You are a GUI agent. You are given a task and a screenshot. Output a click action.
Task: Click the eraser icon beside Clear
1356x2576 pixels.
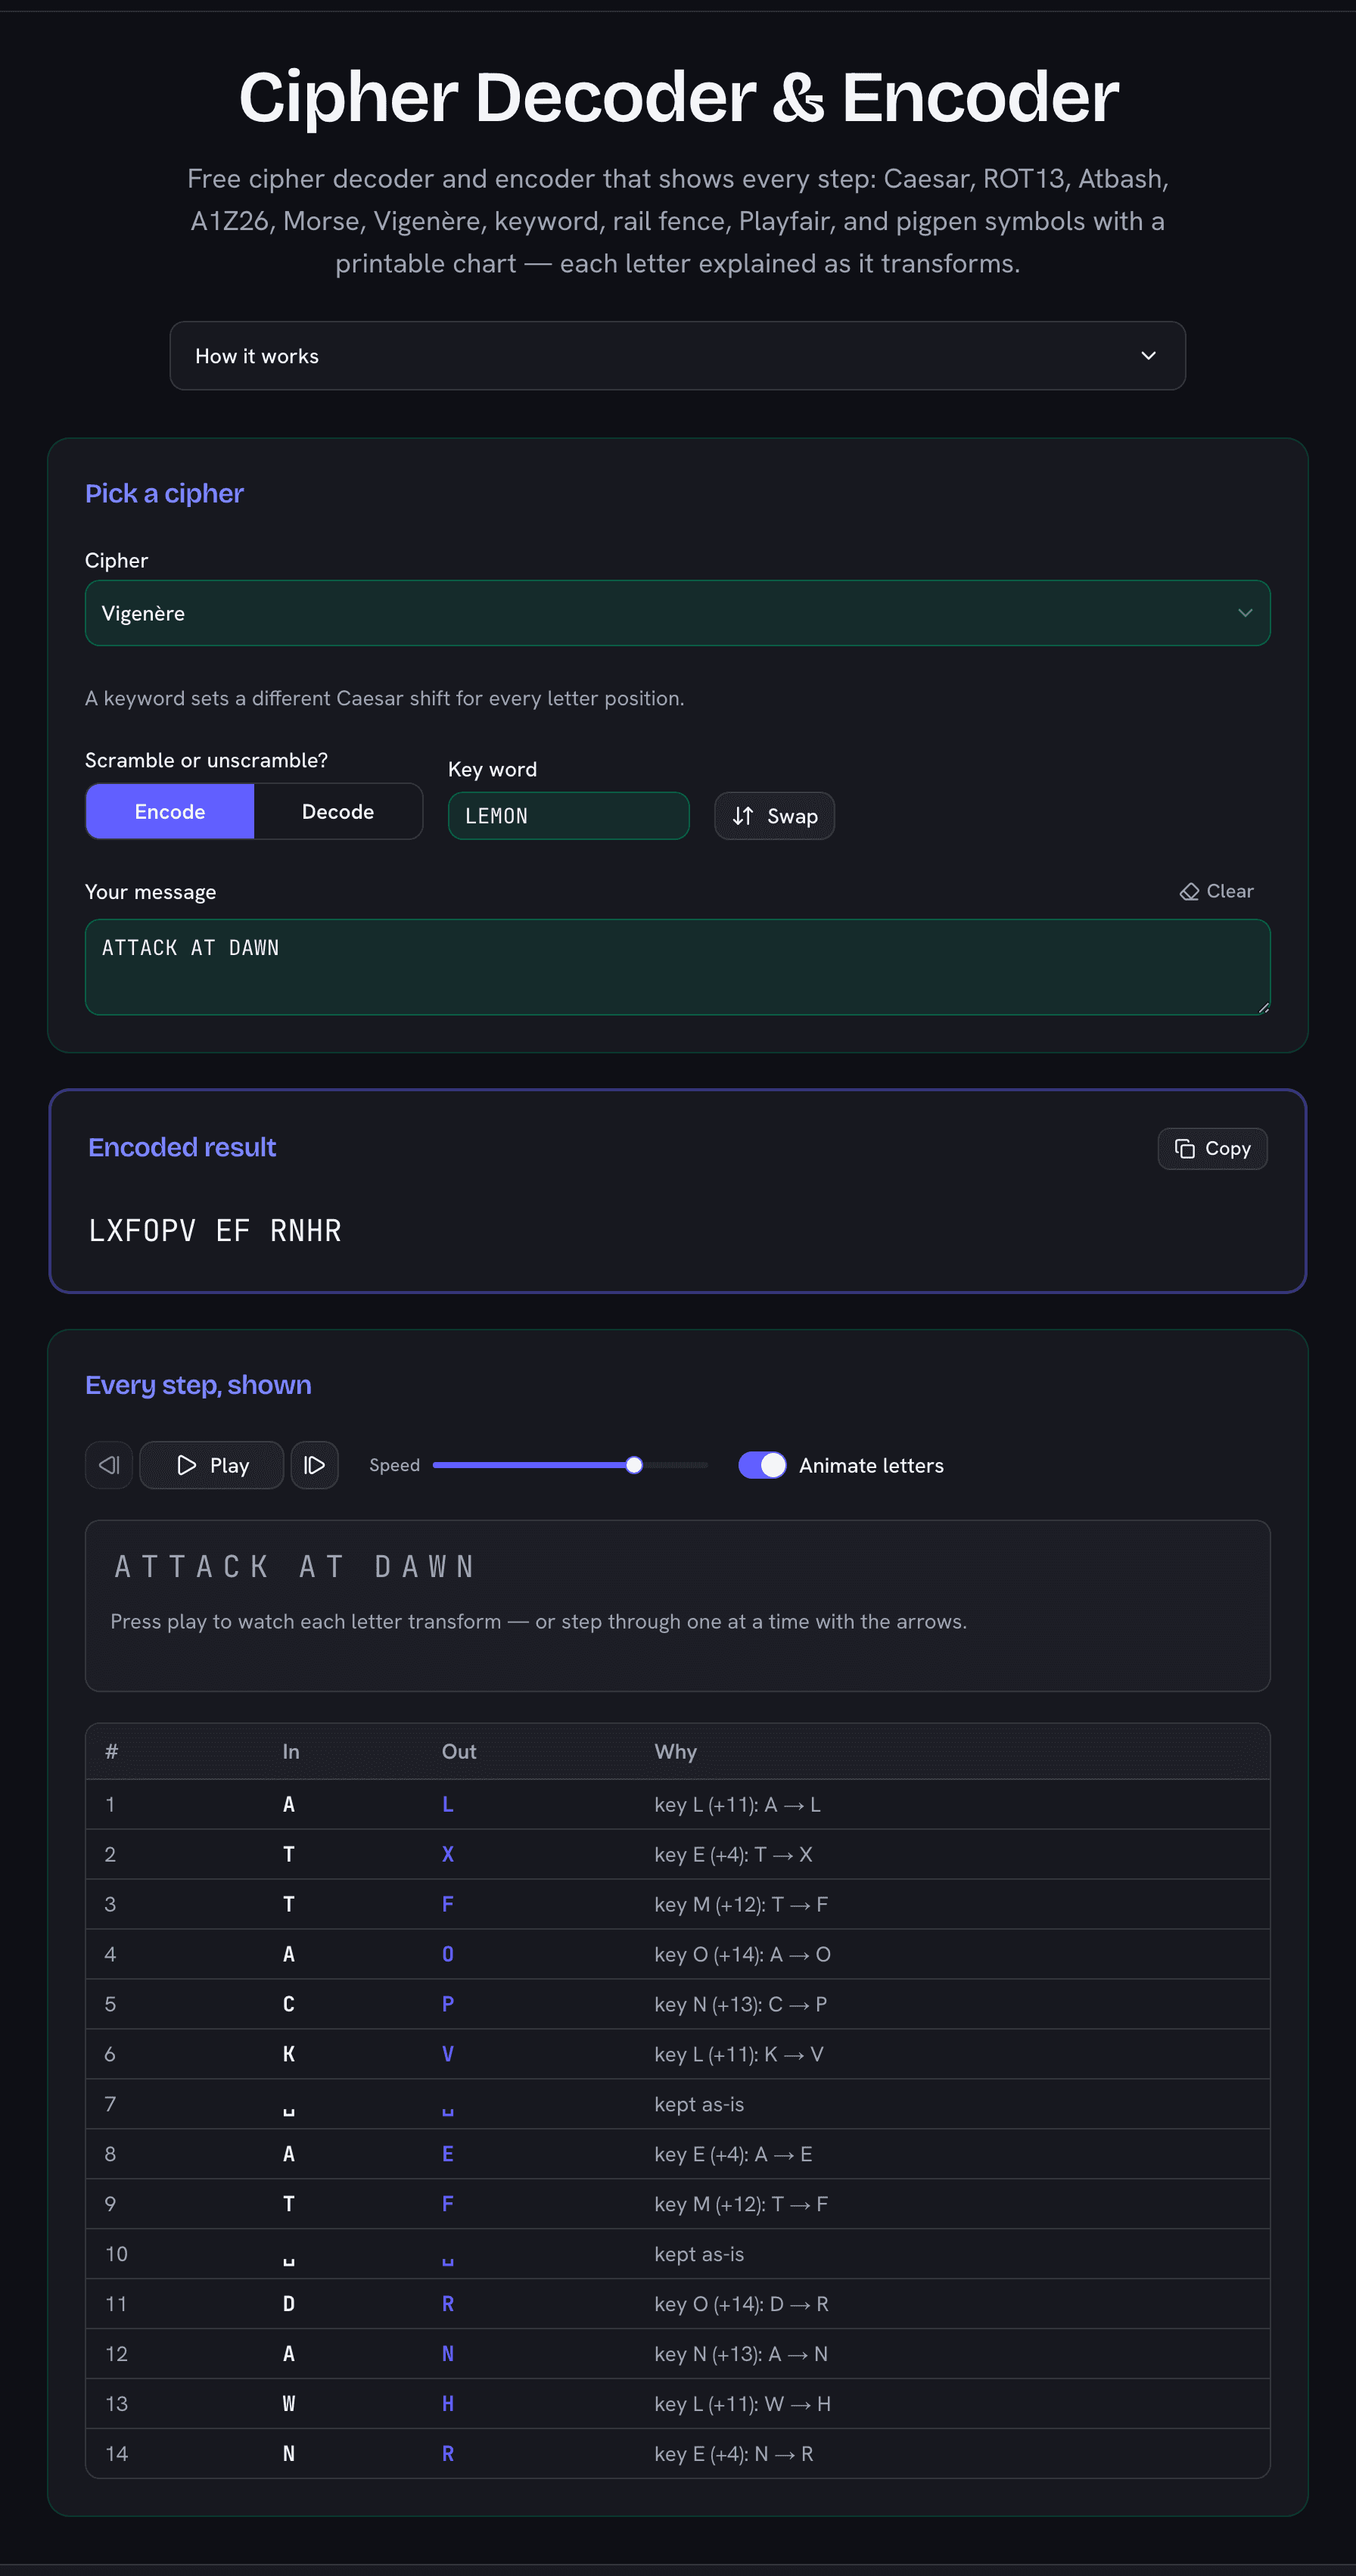click(1189, 891)
